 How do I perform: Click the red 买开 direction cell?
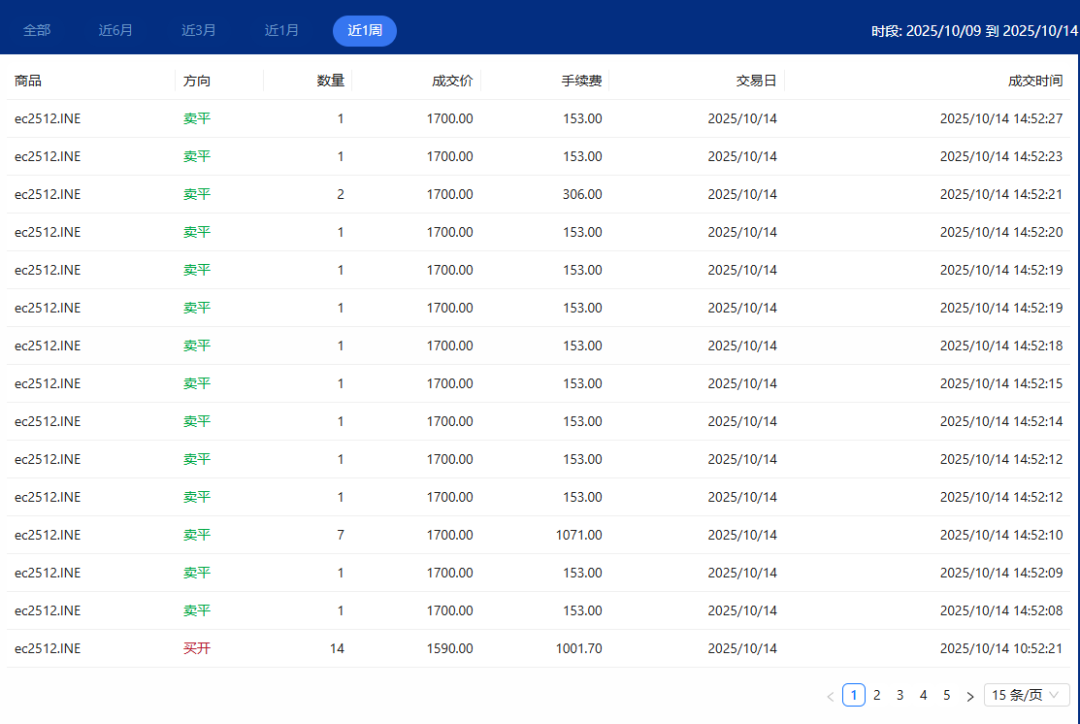[x=197, y=648]
